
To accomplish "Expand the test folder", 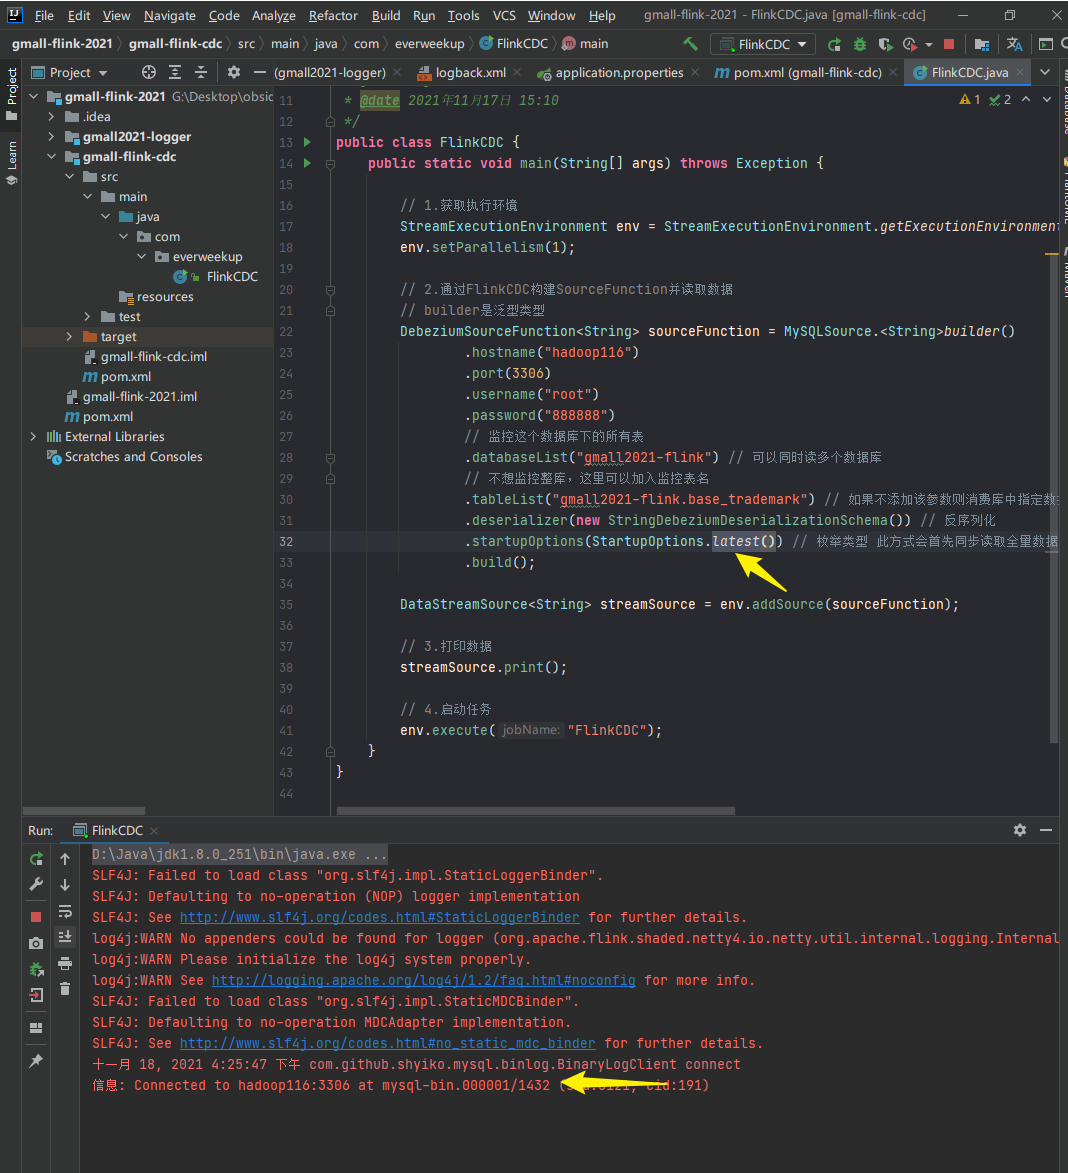I will 87,316.
